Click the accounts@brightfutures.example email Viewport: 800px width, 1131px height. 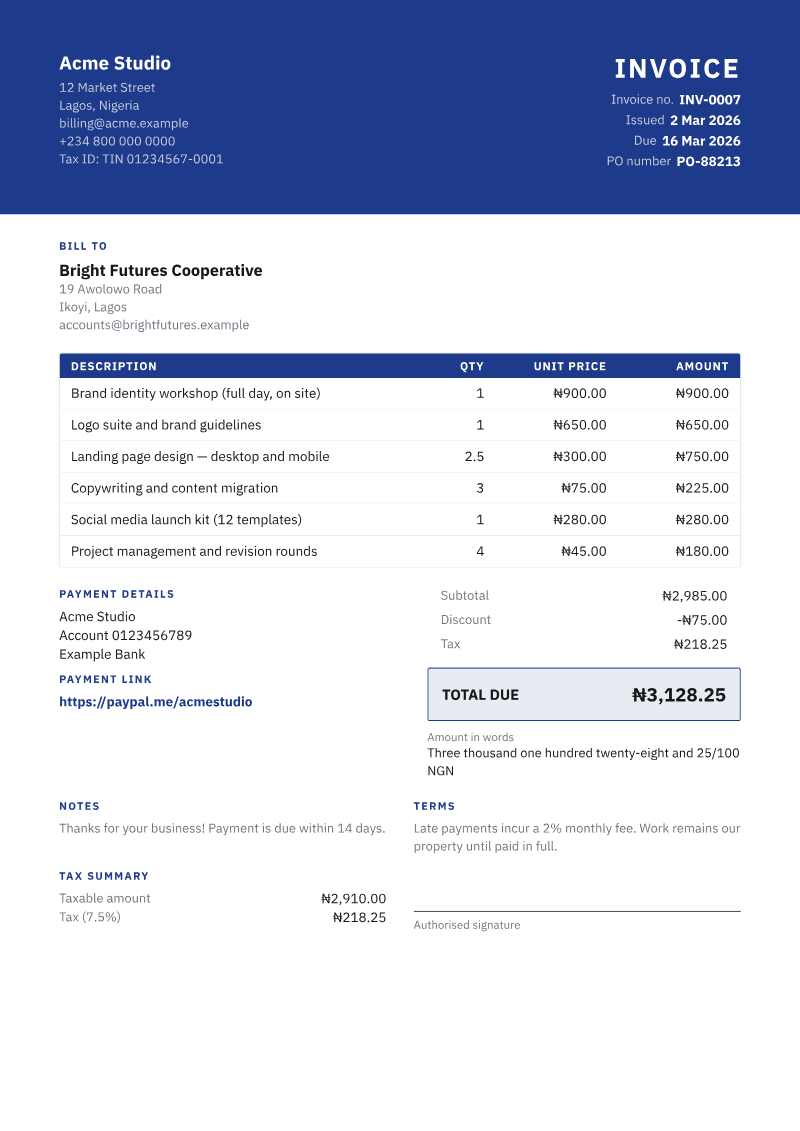tap(154, 325)
